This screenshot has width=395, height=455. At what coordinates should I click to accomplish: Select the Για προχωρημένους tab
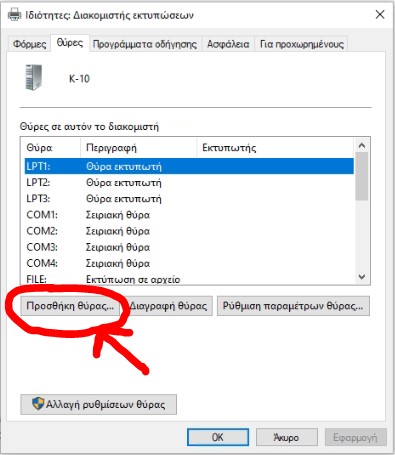pyautogui.click(x=302, y=44)
